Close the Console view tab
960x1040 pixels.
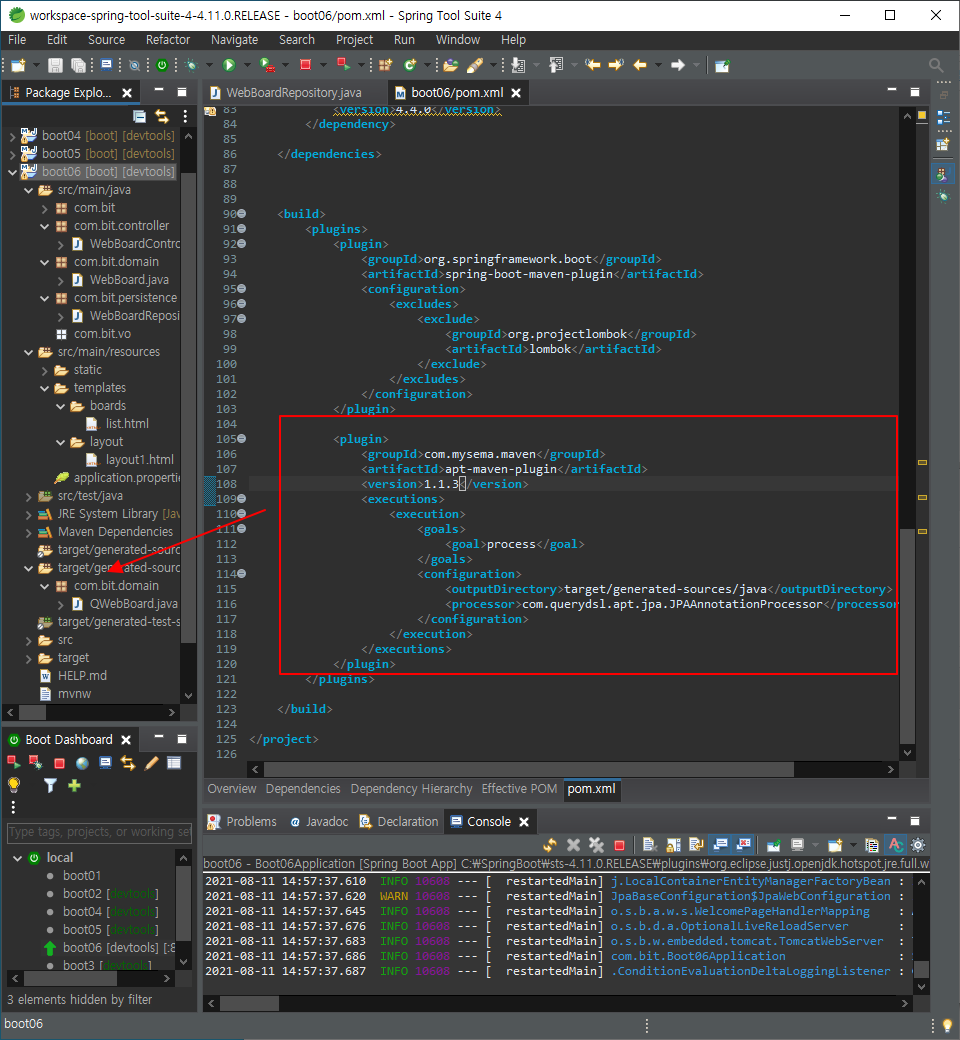[x=523, y=822]
